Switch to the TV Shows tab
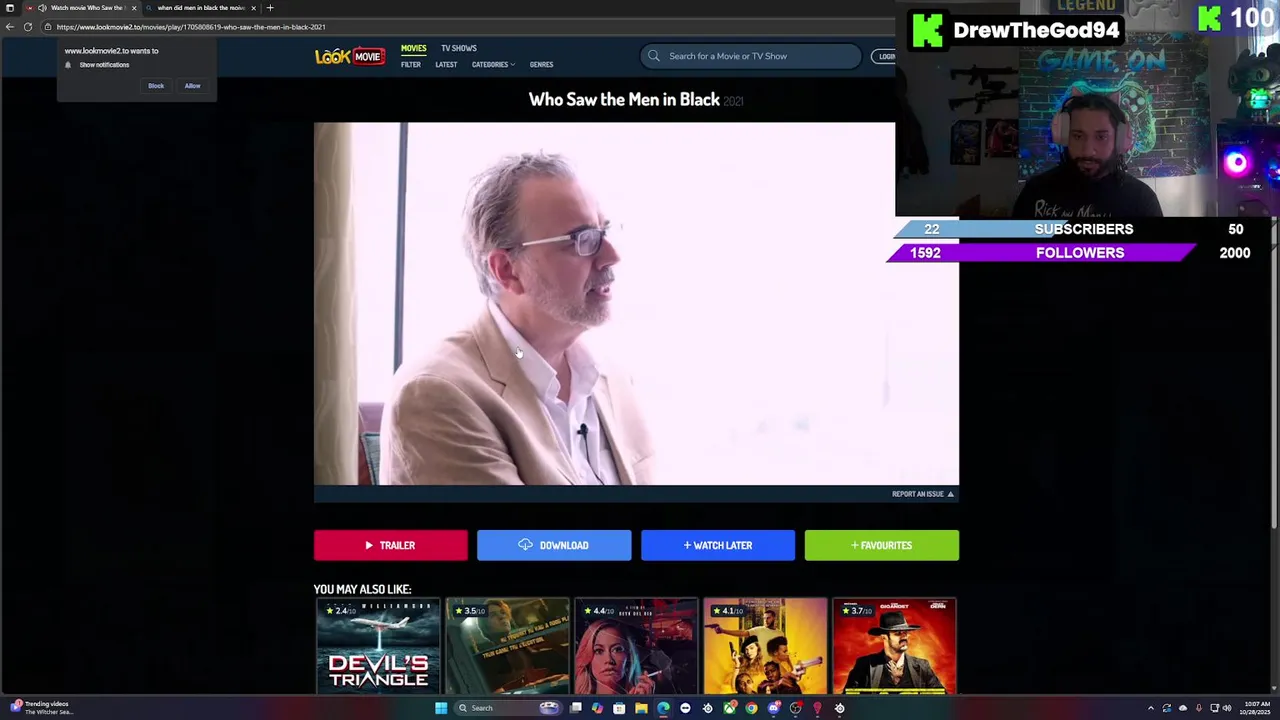This screenshot has width=1280, height=720. (459, 48)
